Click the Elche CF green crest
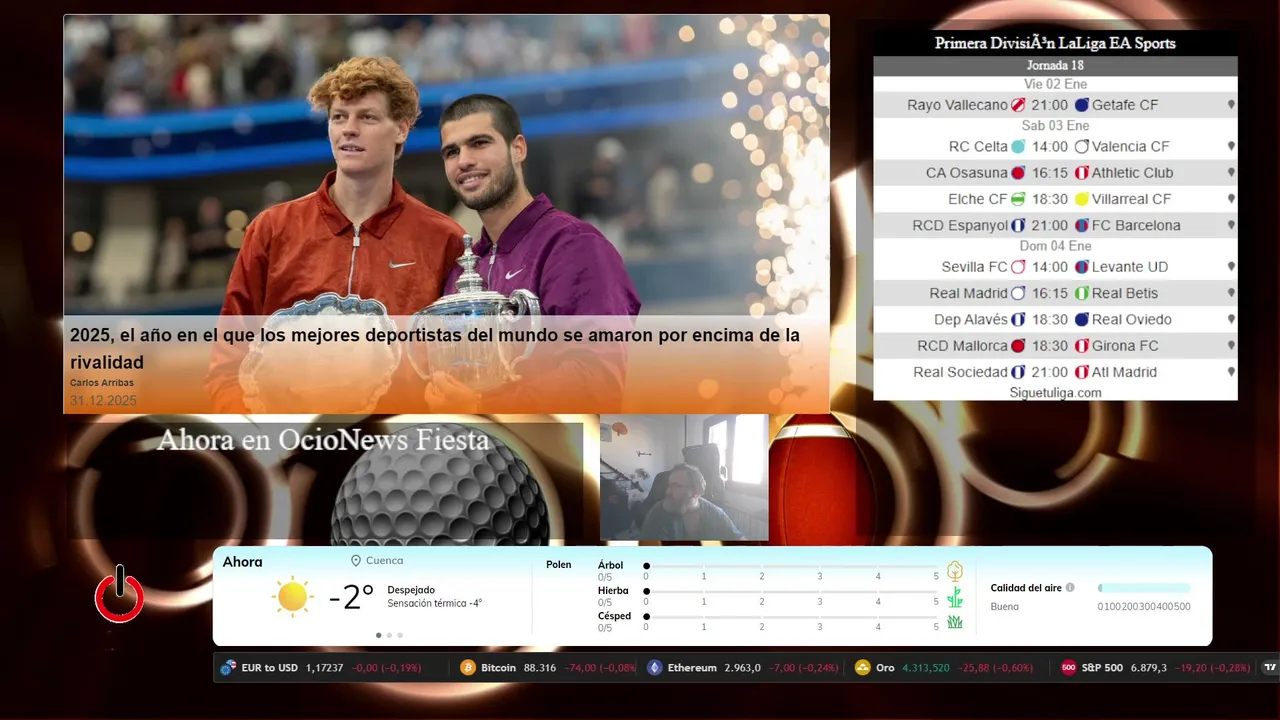Viewport: 1280px width, 720px height. 1018,199
